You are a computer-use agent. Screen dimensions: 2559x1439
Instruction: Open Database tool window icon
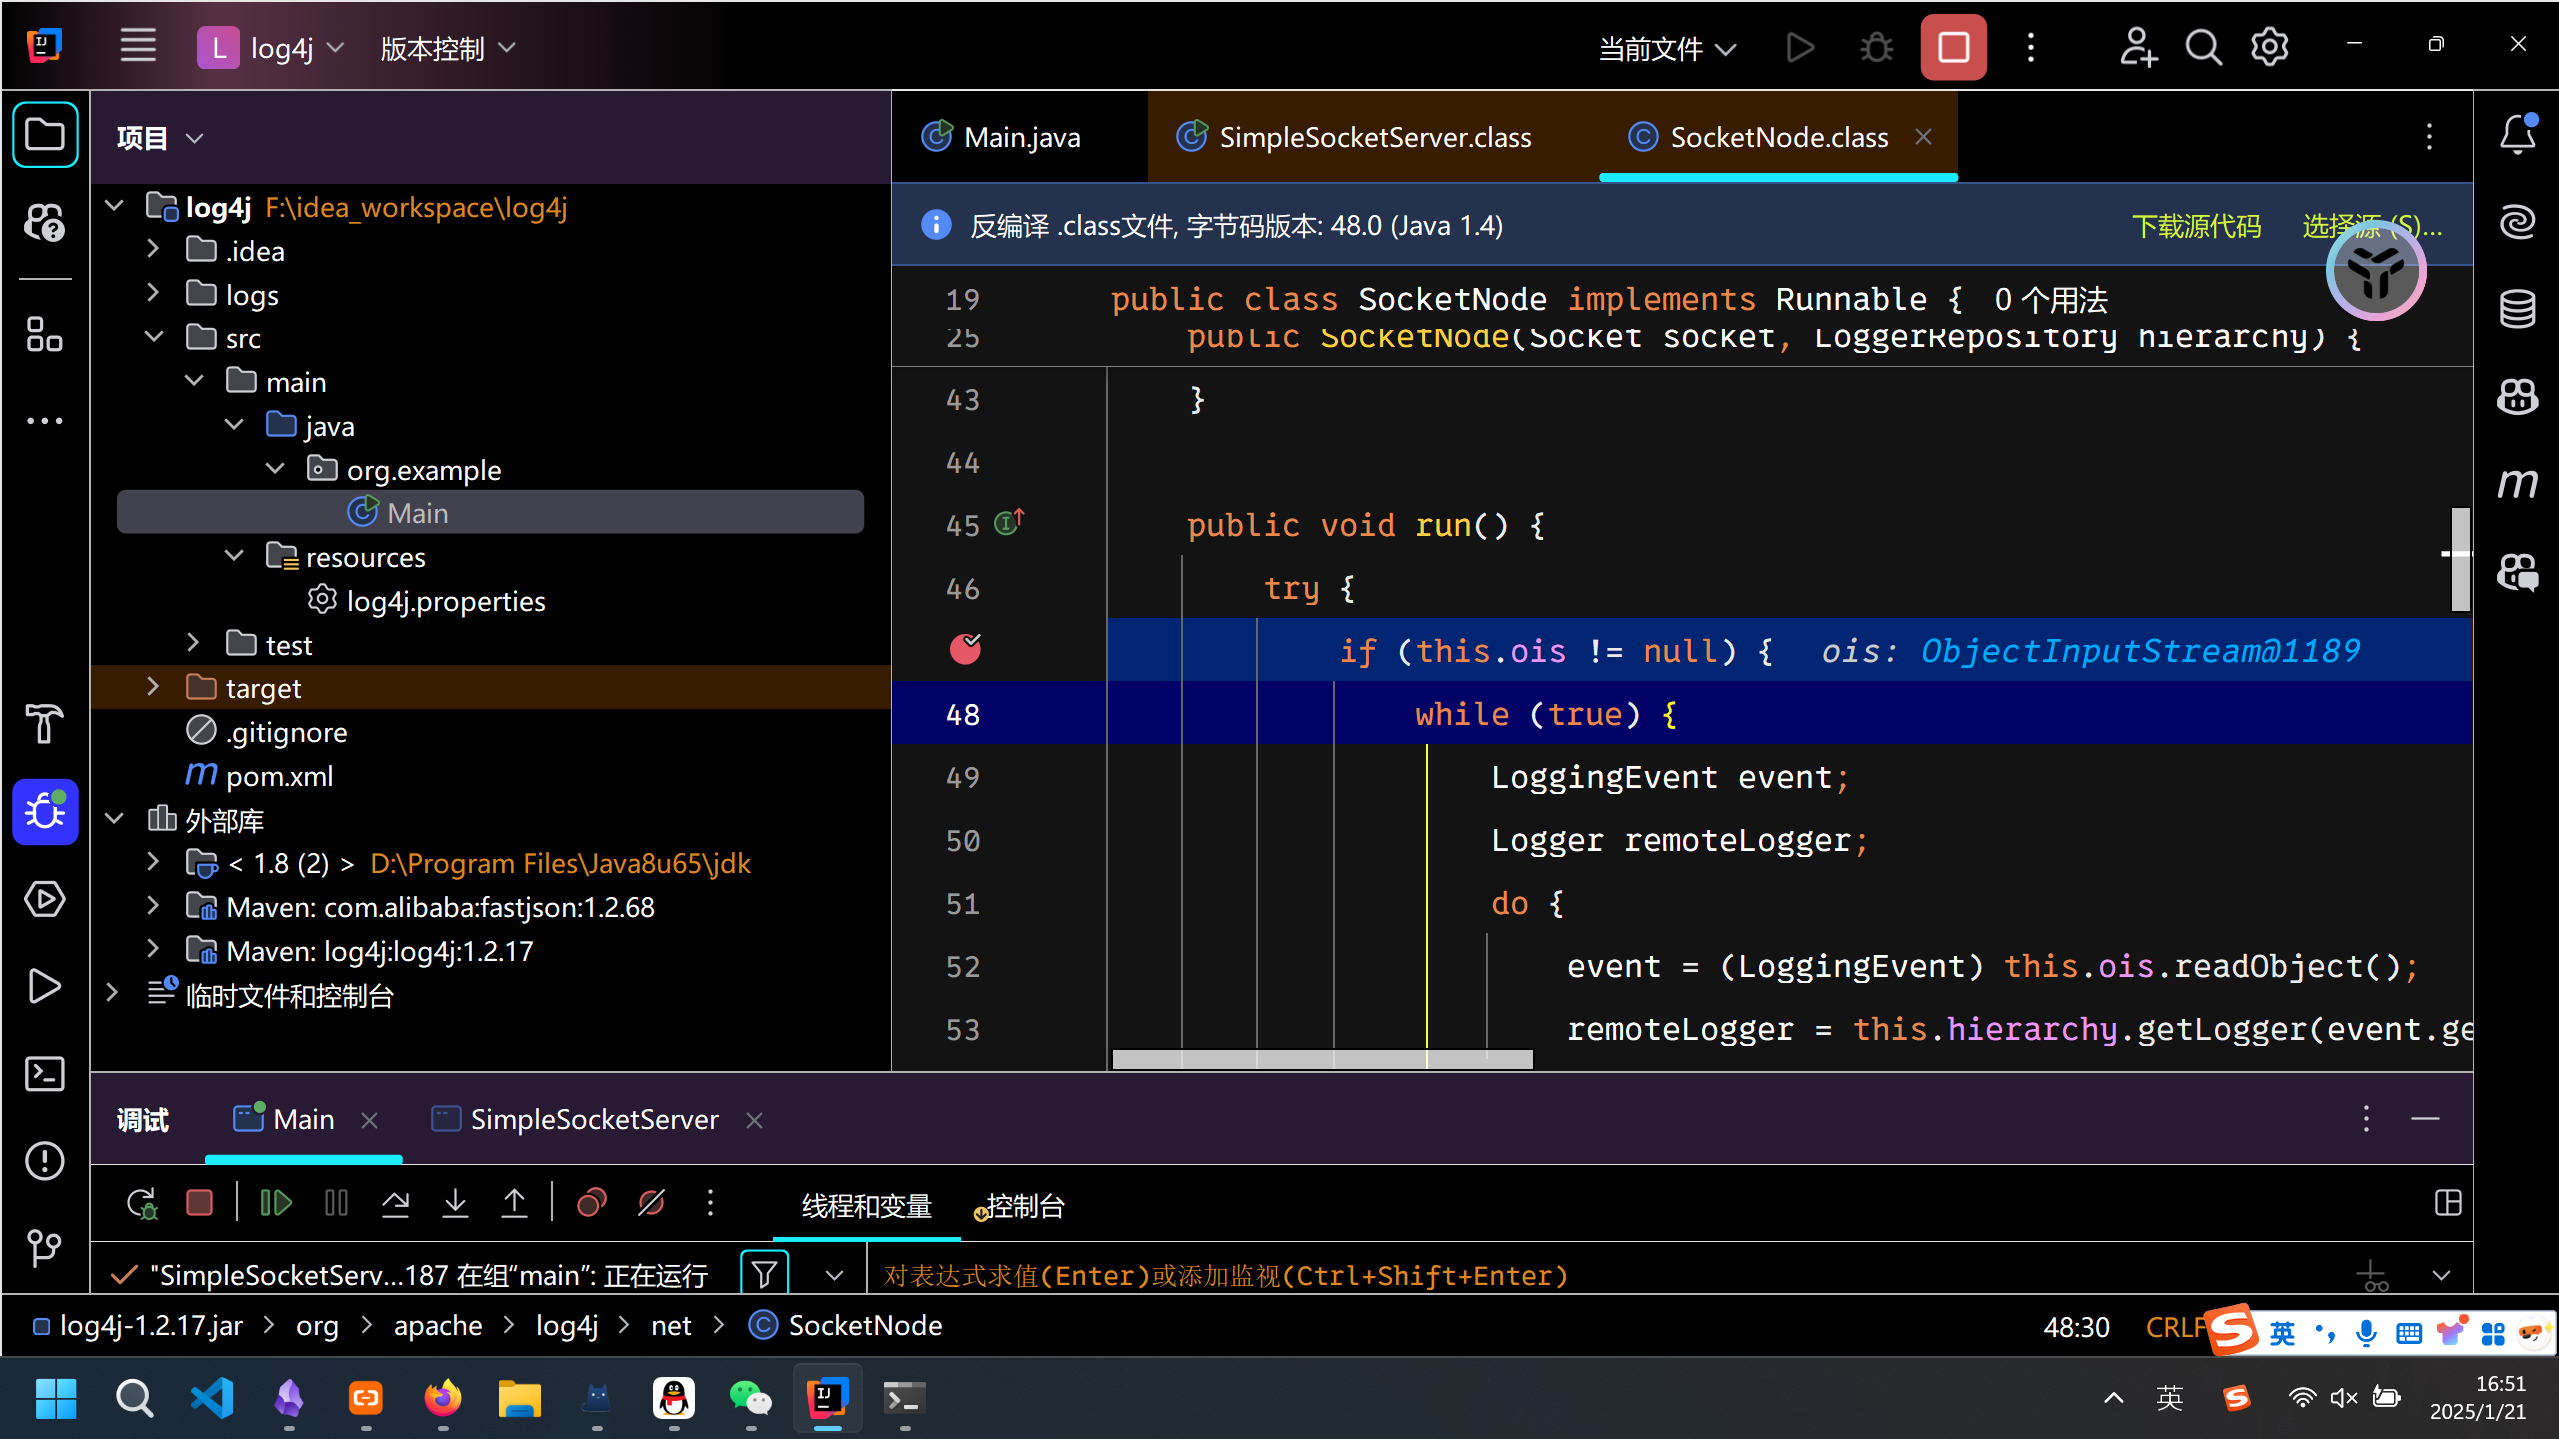tap(2517, 309)
